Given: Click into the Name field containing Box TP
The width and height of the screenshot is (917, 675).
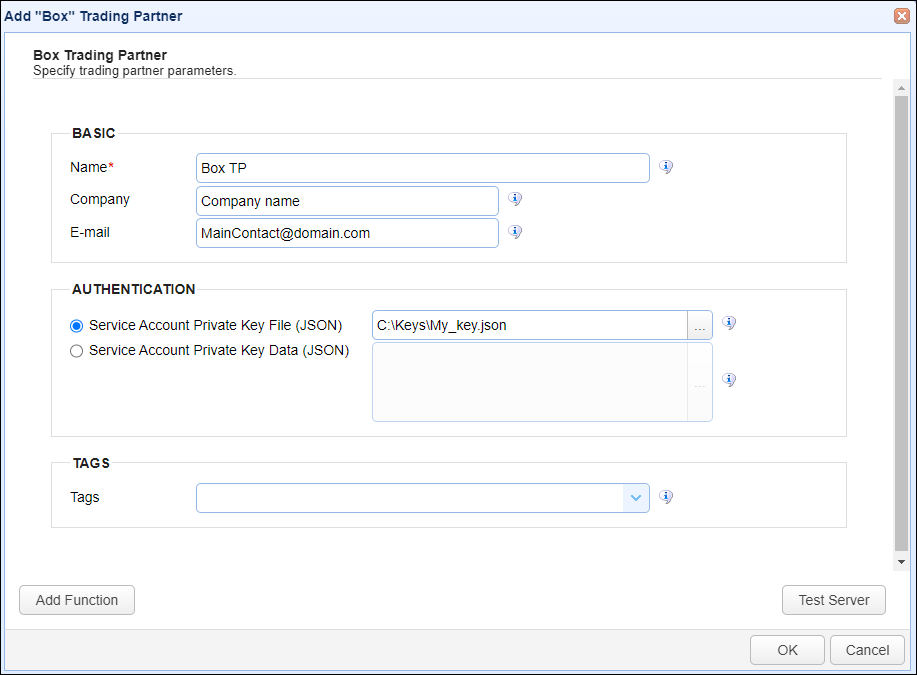Looking at the screenshot, I should (423, 168).
